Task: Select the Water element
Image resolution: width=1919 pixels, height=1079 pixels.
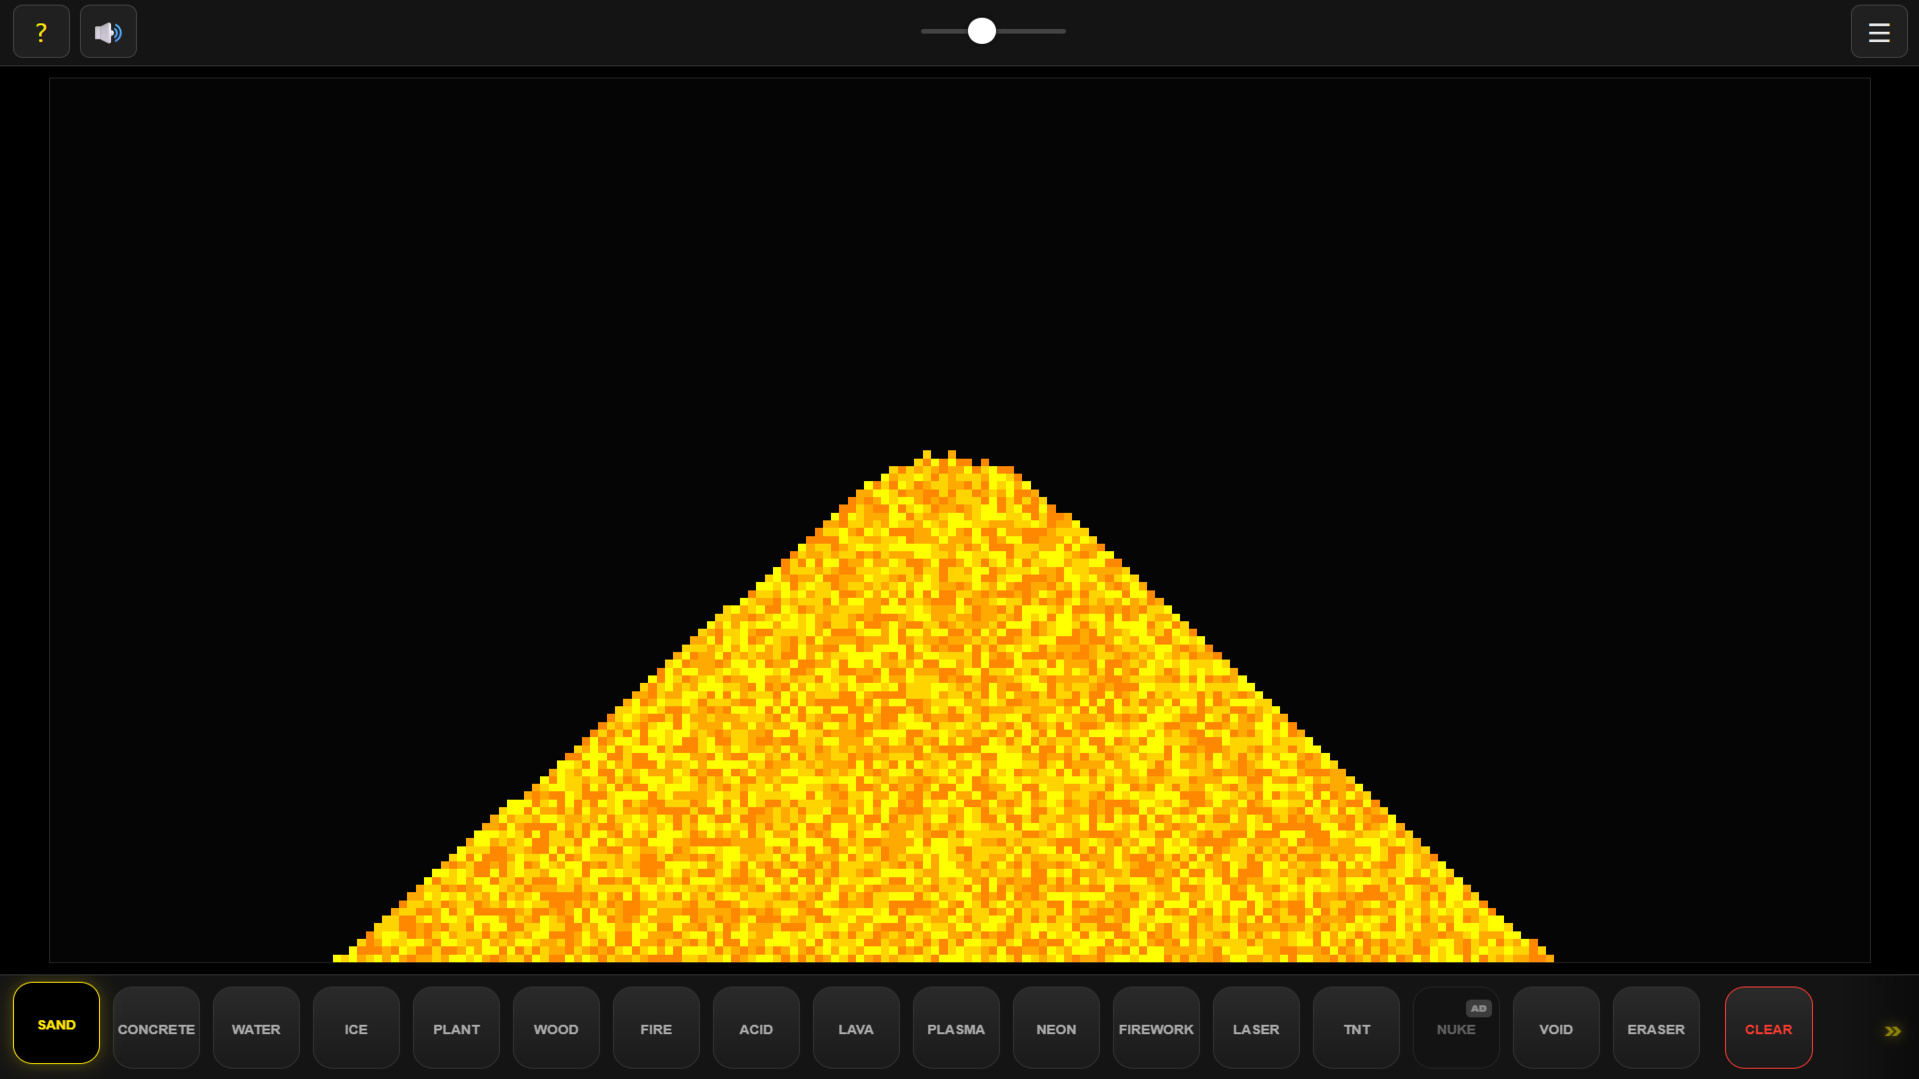Action: 256,1028
